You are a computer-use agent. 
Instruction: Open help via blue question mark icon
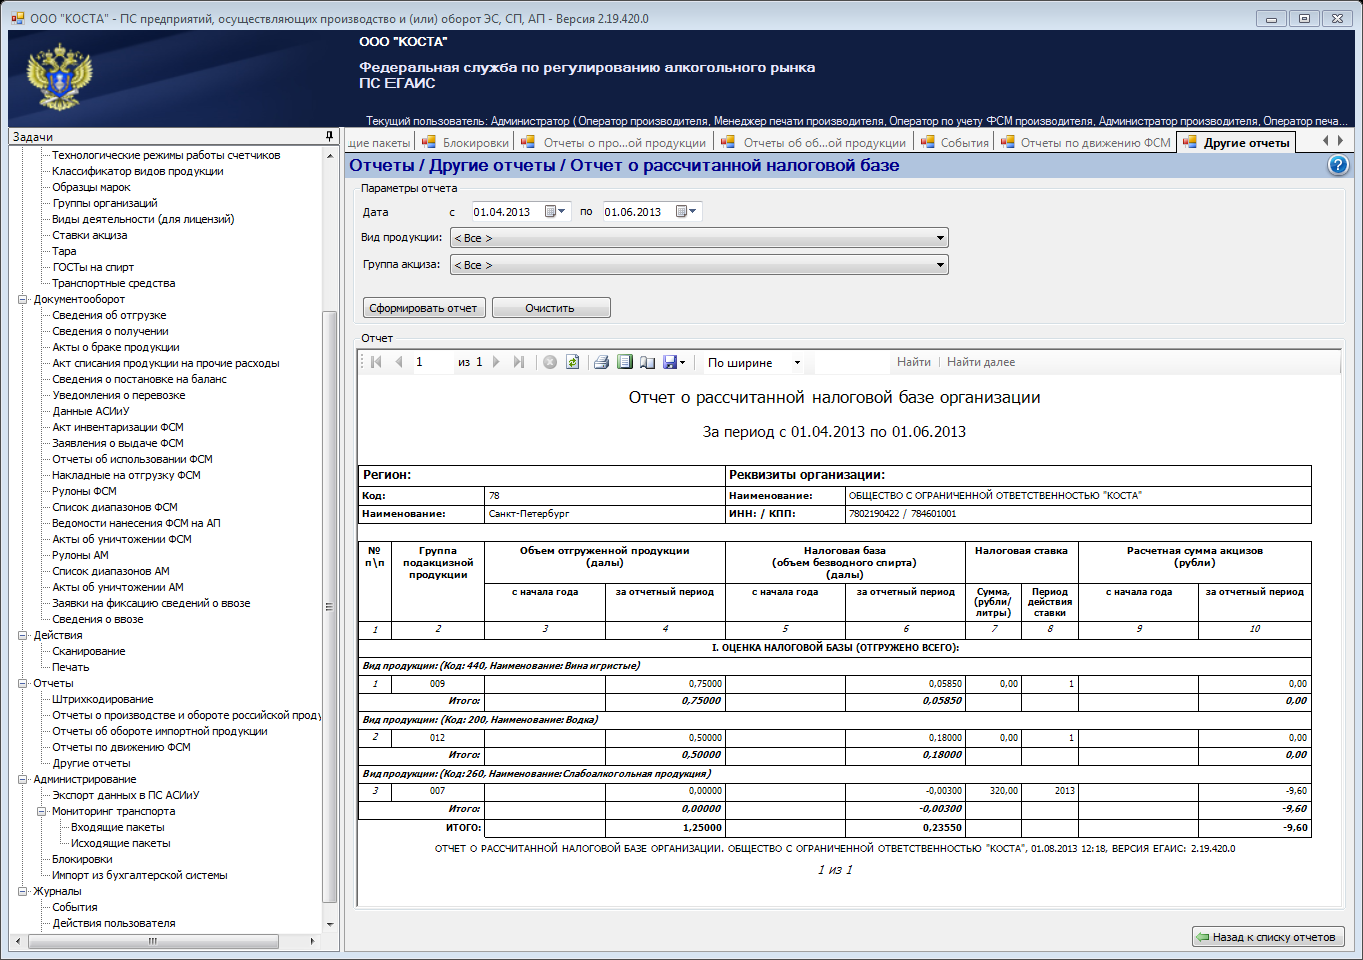[1338, 165]
